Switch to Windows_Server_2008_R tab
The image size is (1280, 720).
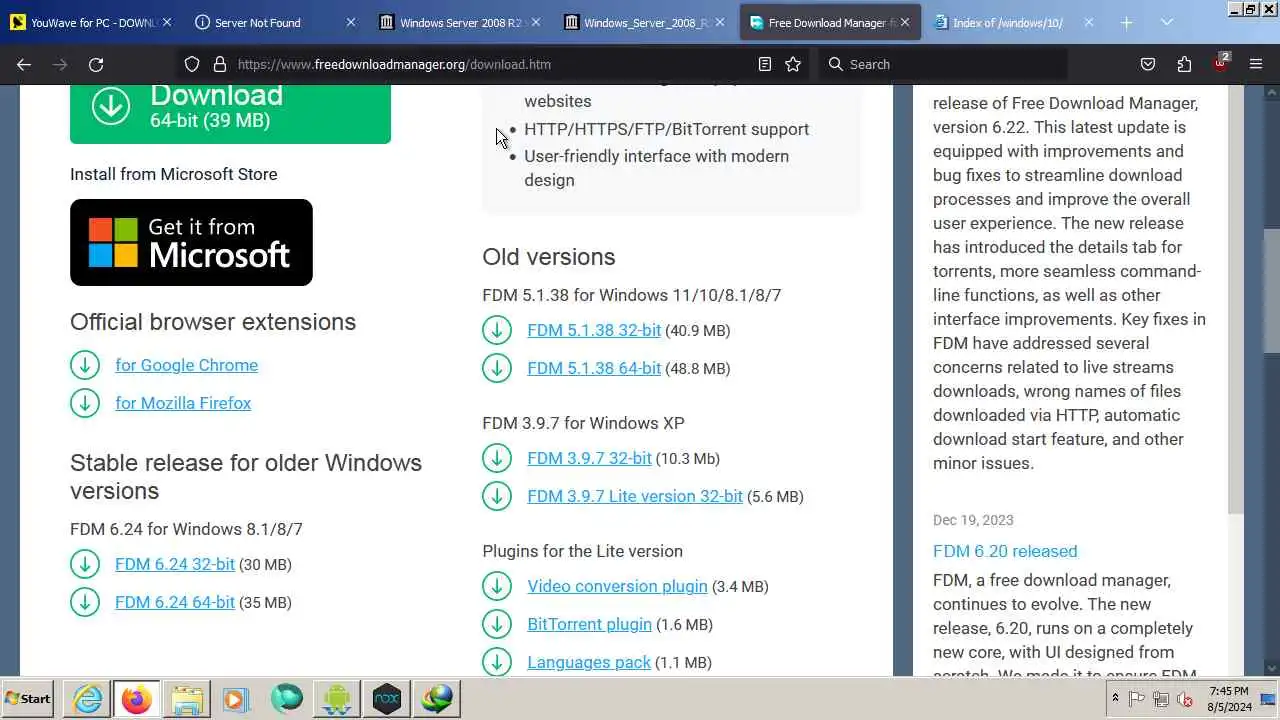[643, 22]
